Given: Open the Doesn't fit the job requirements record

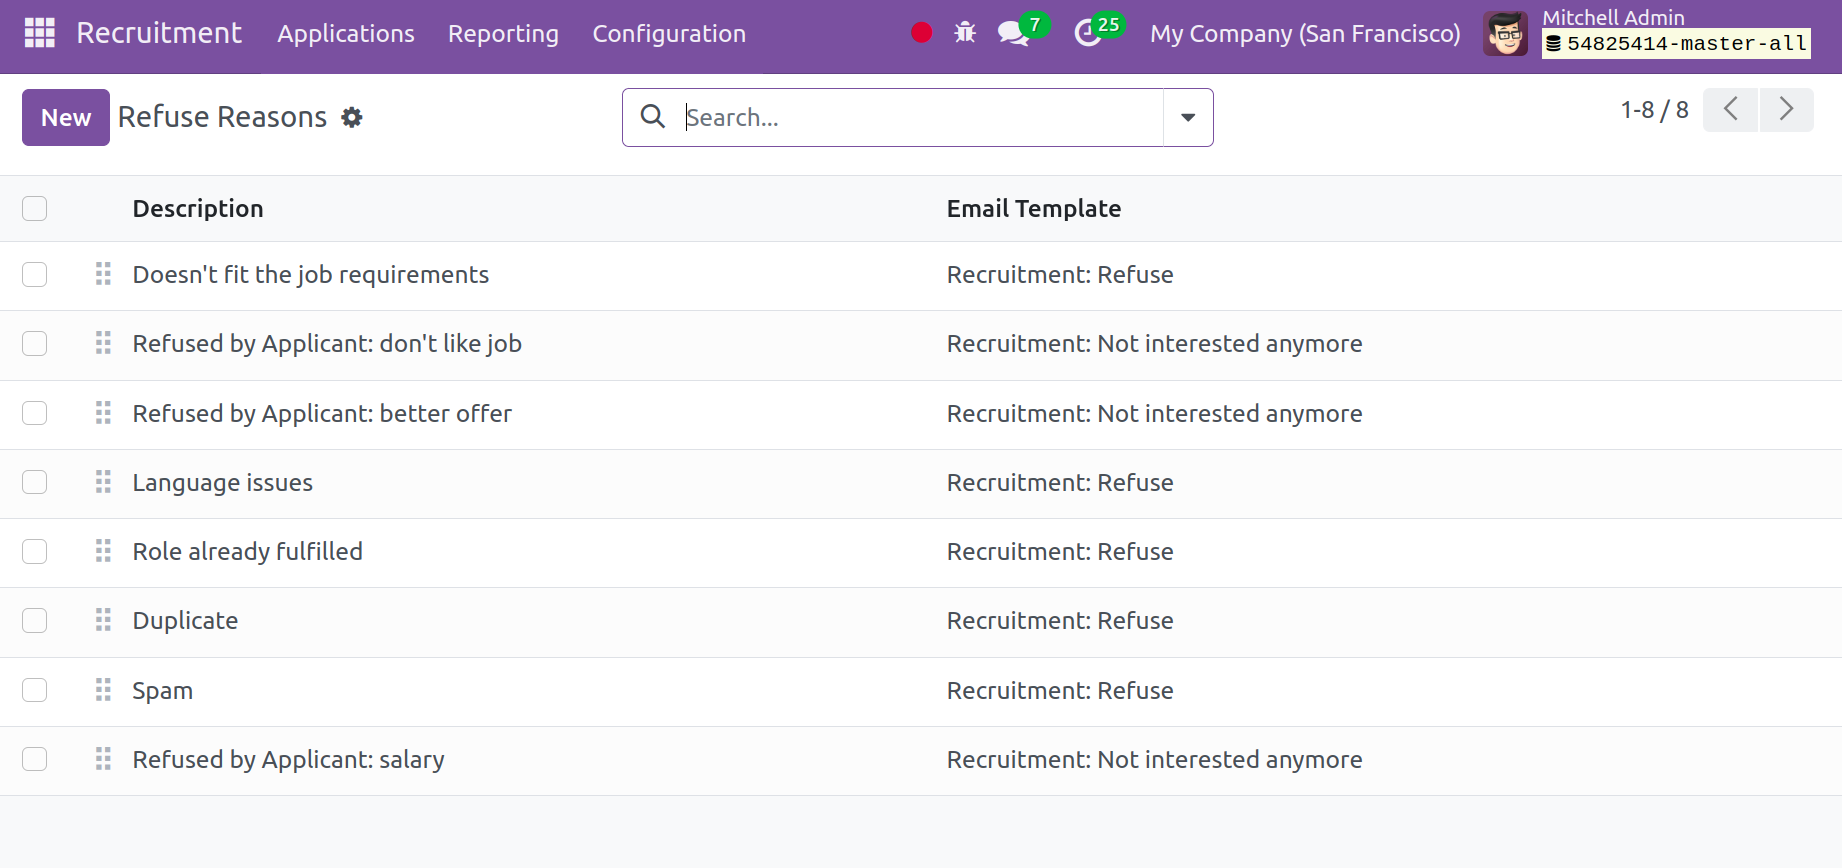Looking at the screenshot, I should [x=311, y=275].
